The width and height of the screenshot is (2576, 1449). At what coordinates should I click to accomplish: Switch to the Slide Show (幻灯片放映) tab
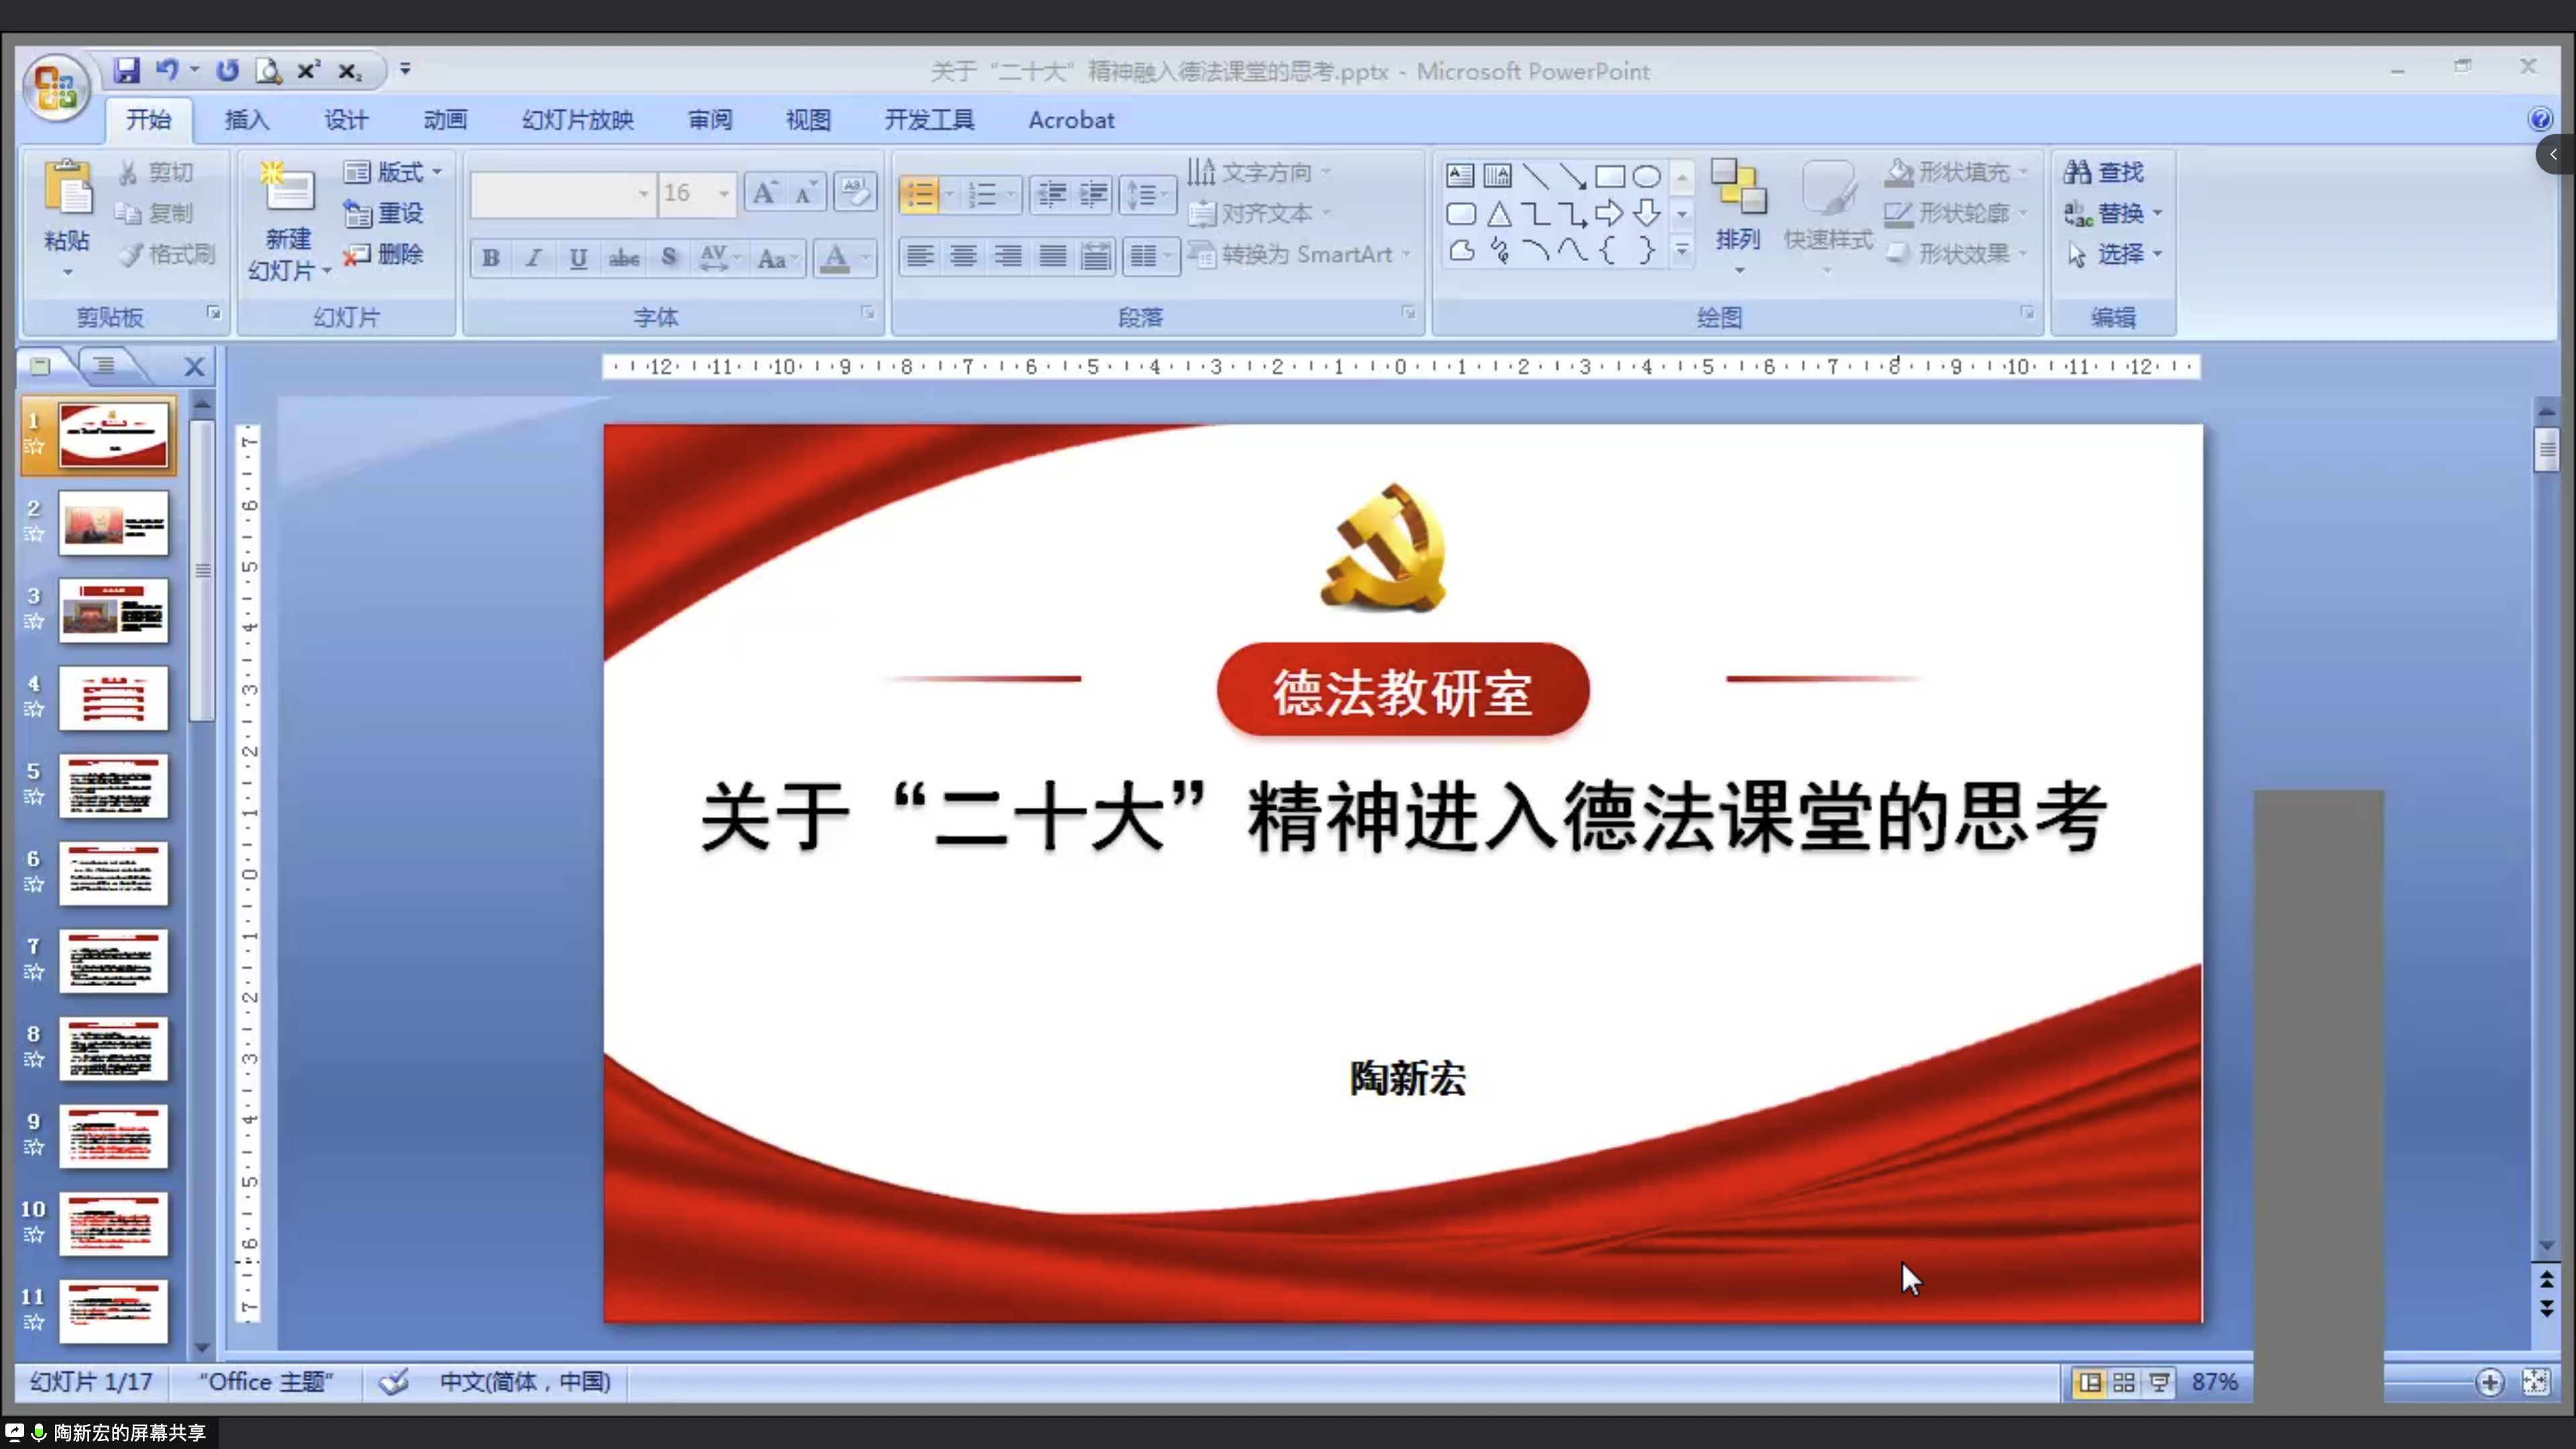577,120
